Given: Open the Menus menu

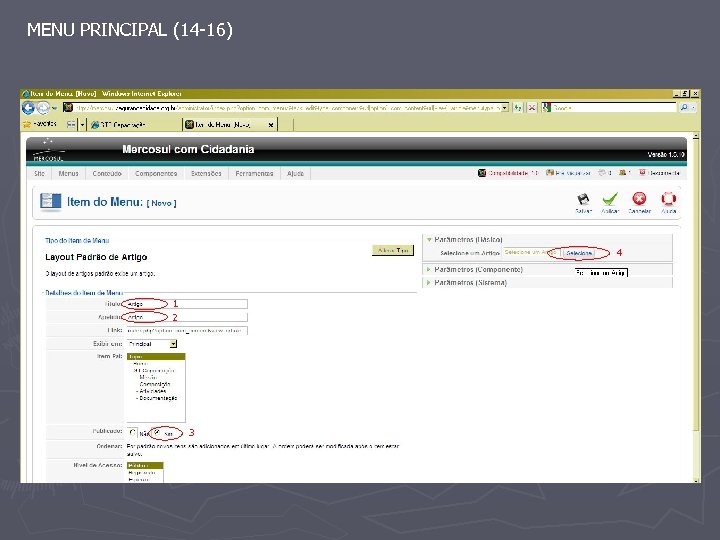Looking at the screenshot, I should (68, 173).
